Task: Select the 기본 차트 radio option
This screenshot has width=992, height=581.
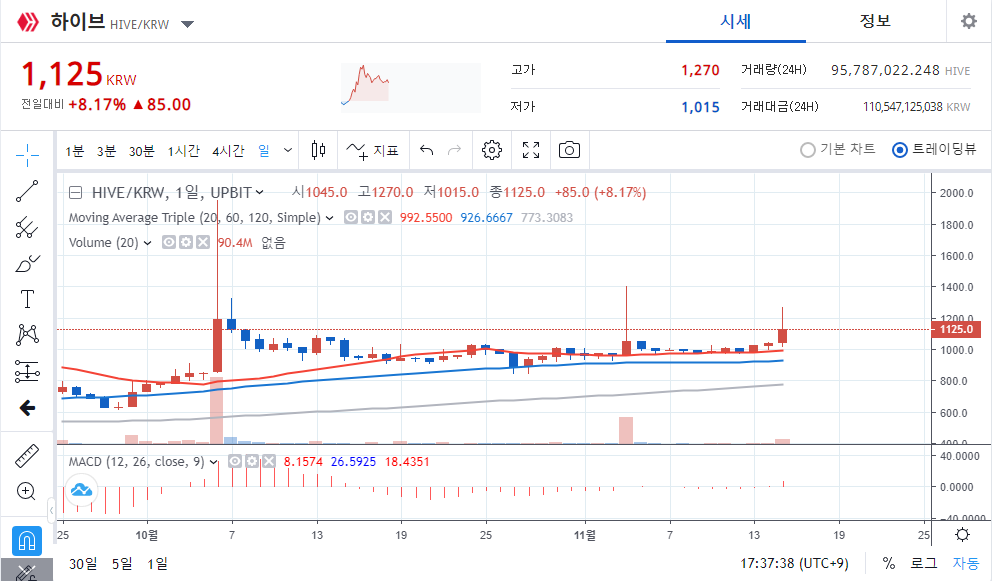Action: point(838,149)
